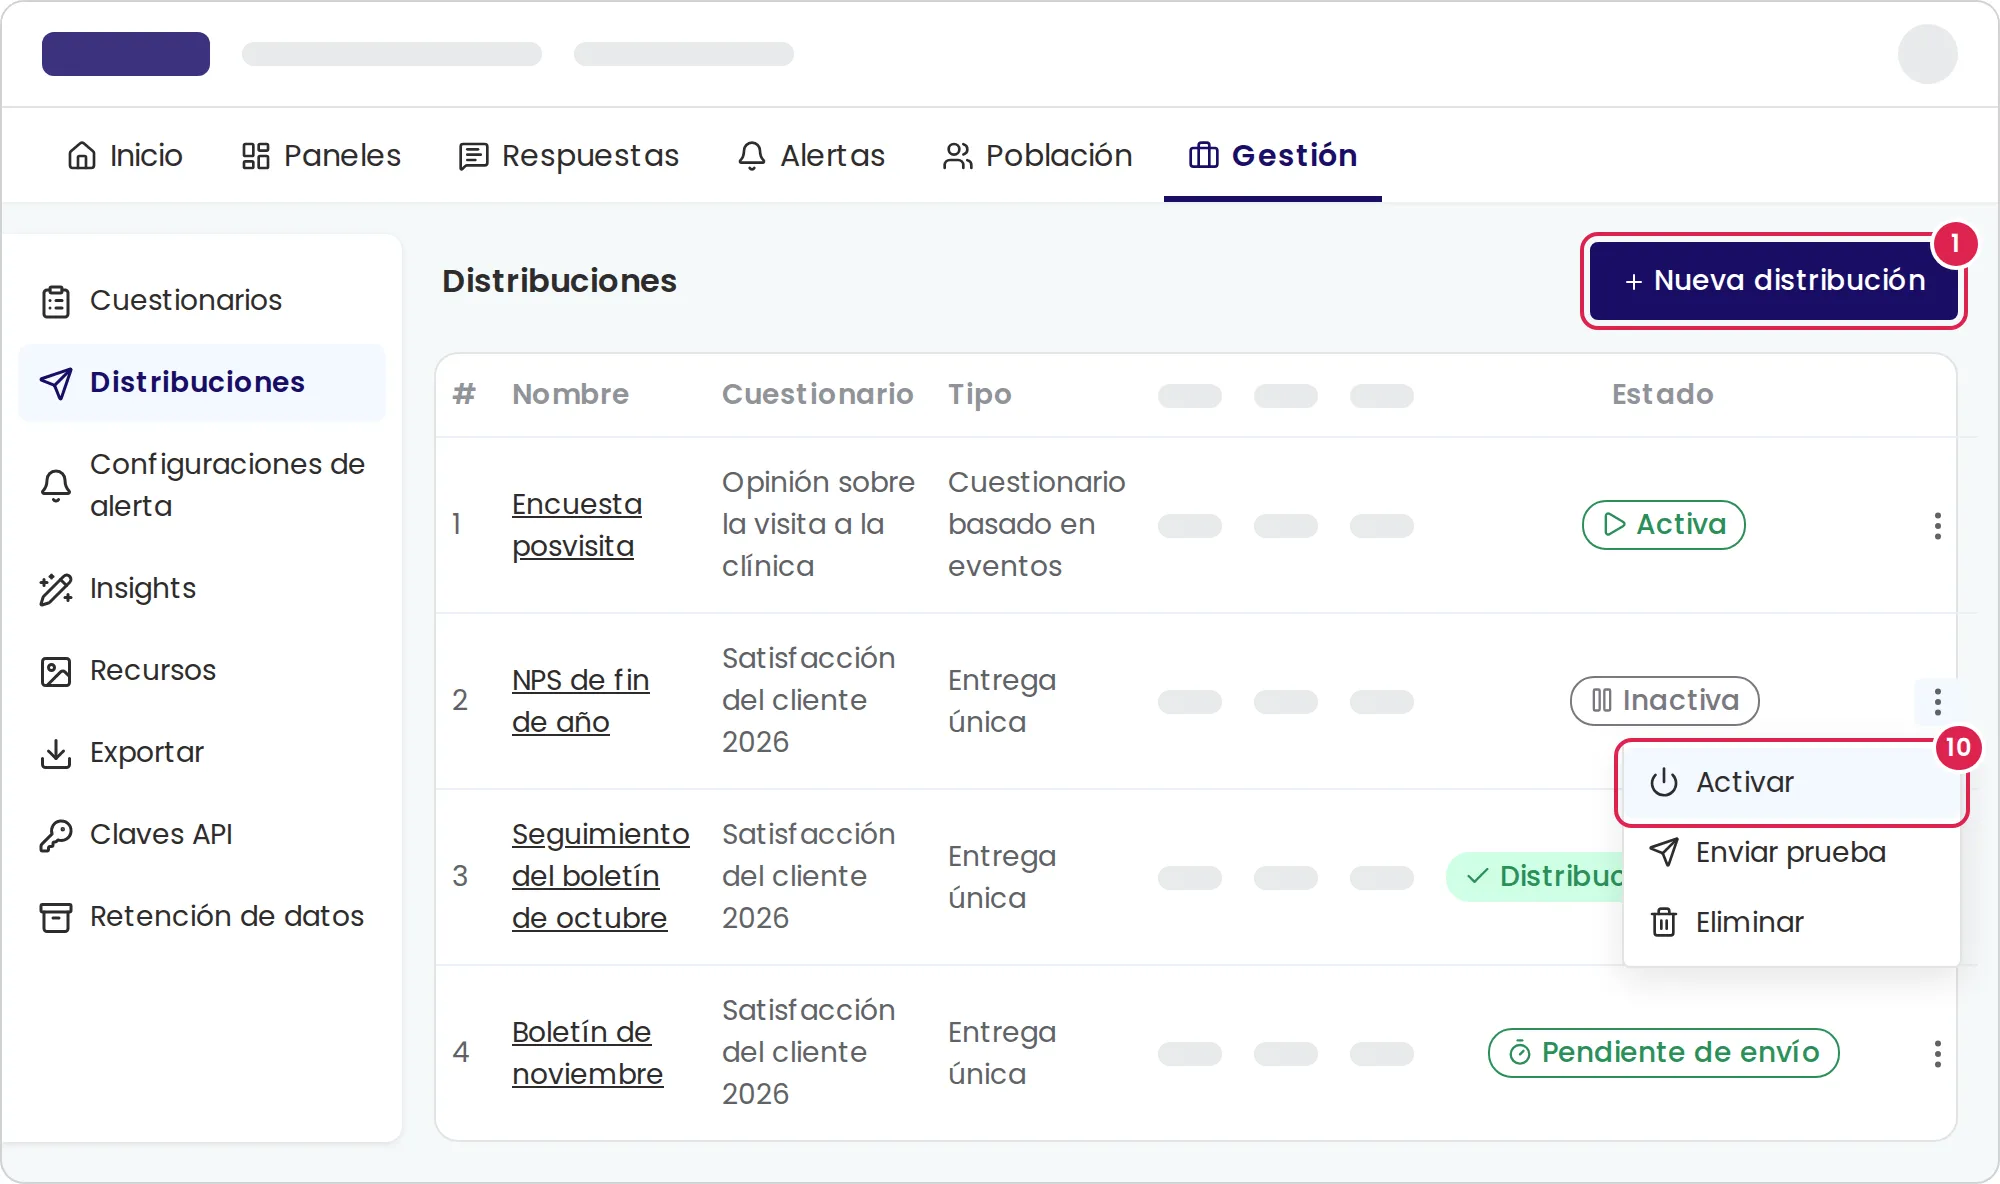Click the Recursos image icon
2000x1184 pixels.
(x=56, y=671)
